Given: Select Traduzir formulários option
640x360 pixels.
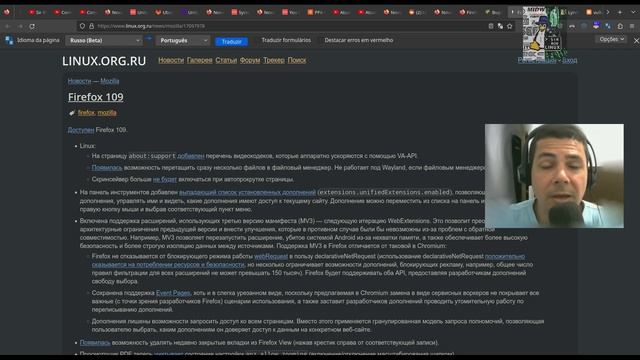Looking at the screenshot, I should 286,40.
